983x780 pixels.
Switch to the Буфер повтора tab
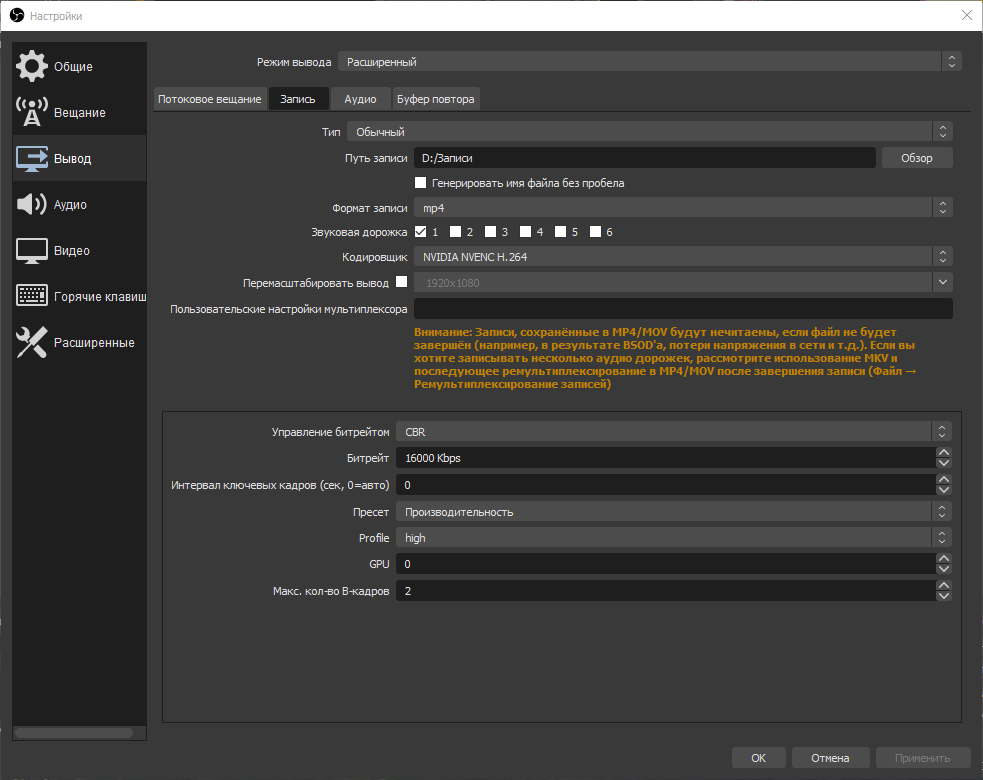click(436, 99)
